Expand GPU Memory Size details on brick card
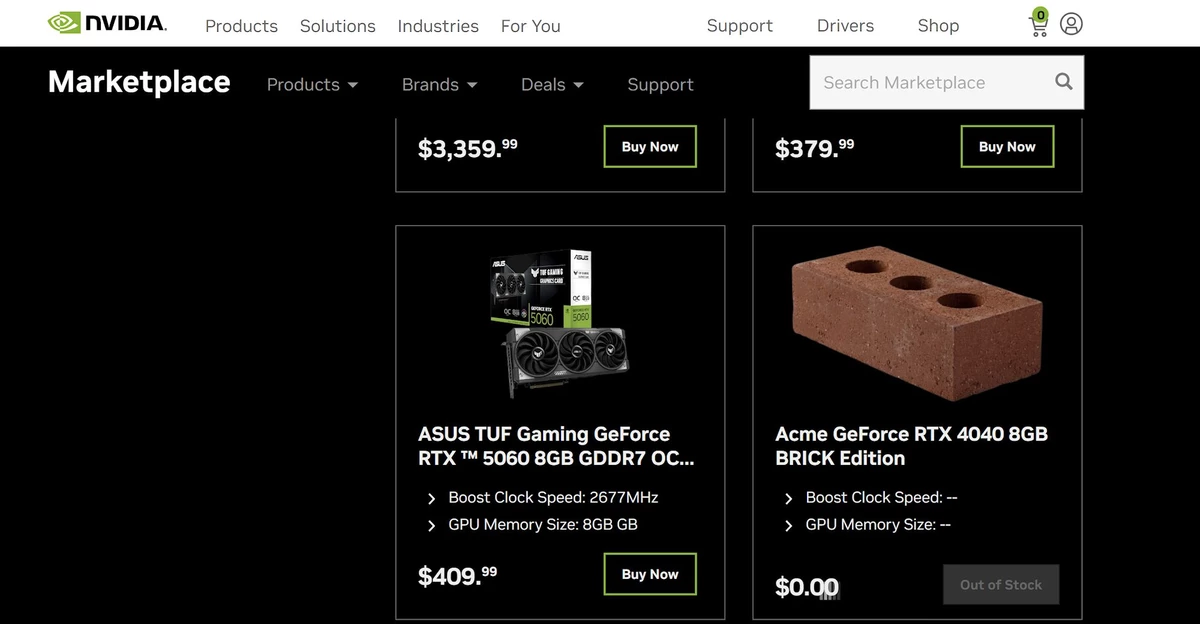Screen dimensions: 1200x624 click(x=788, y=524)
